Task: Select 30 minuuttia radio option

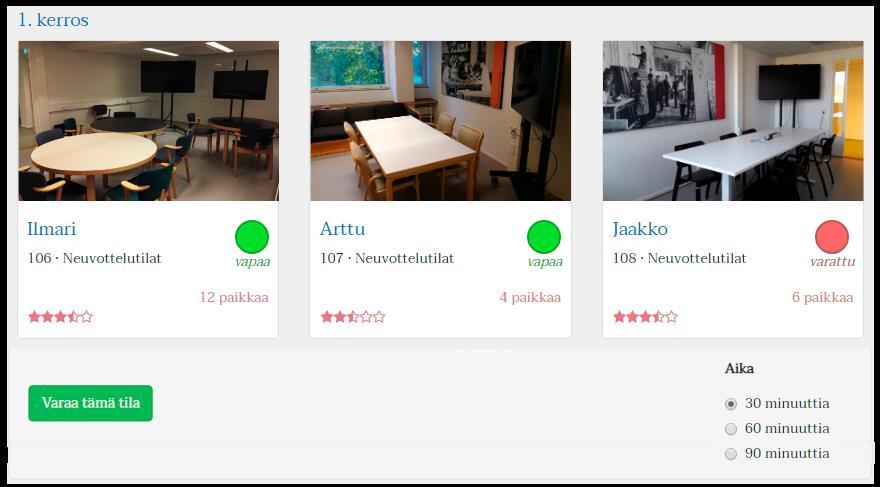Action: [x=731, y=404]
